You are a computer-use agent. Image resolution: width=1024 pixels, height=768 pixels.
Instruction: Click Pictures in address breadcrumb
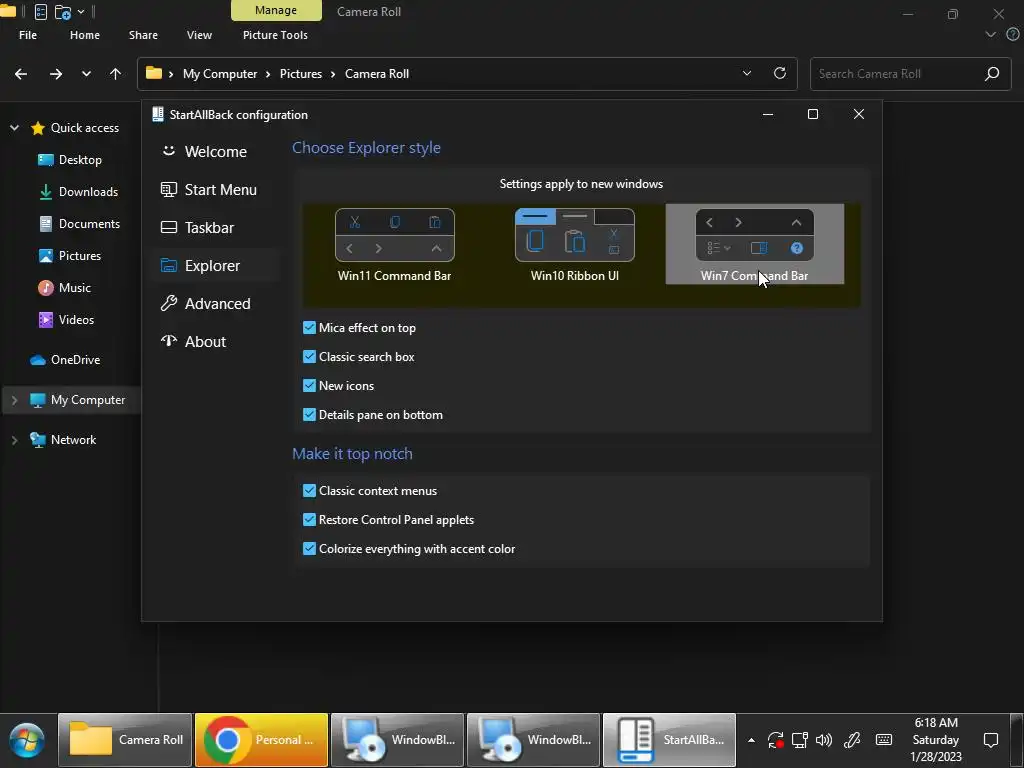point(301,74)
